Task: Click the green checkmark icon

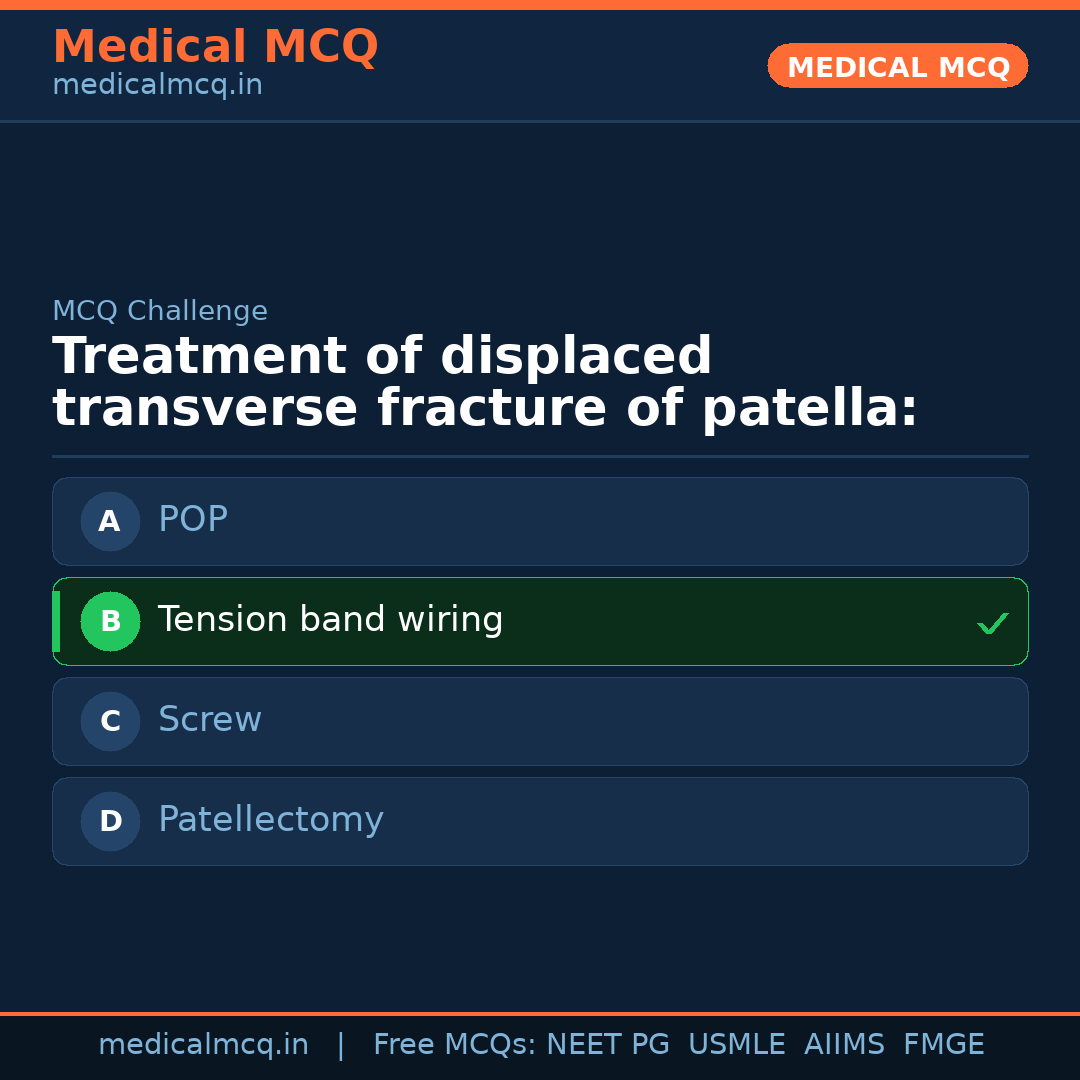Action: click(x=992, y=623)
